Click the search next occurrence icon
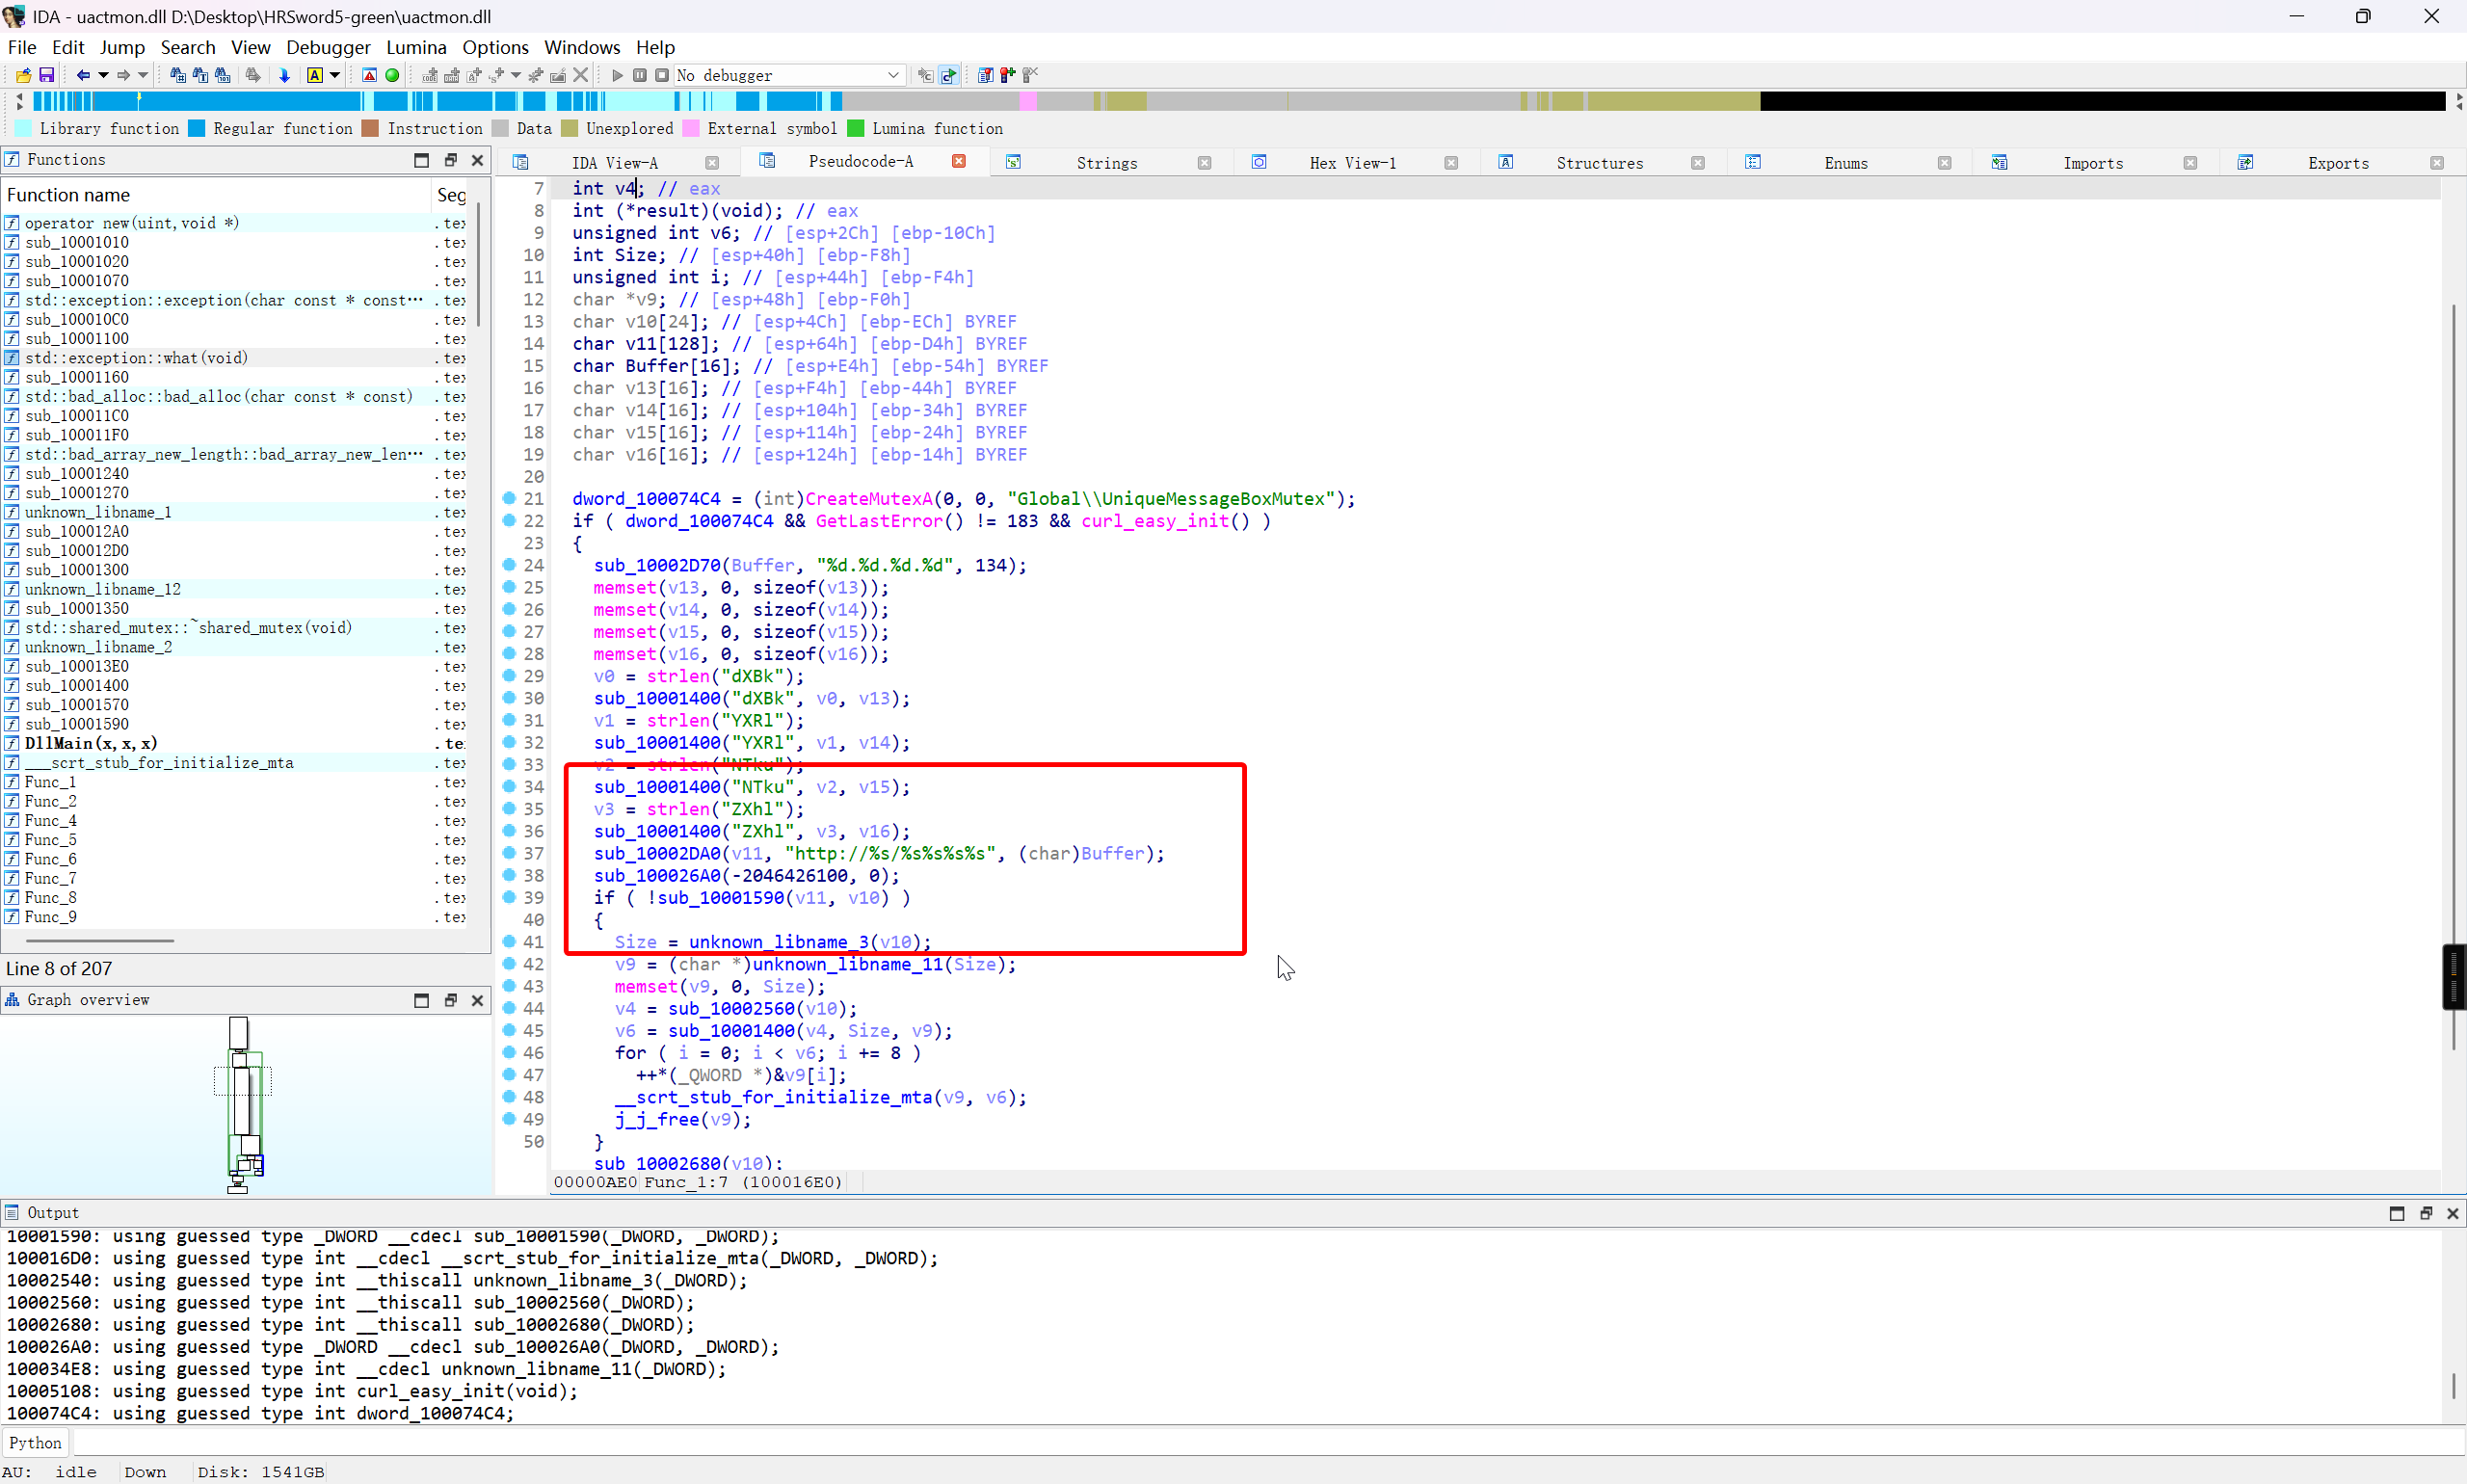This screenshot has height=1484, width=2467. (x=253, y=75)
